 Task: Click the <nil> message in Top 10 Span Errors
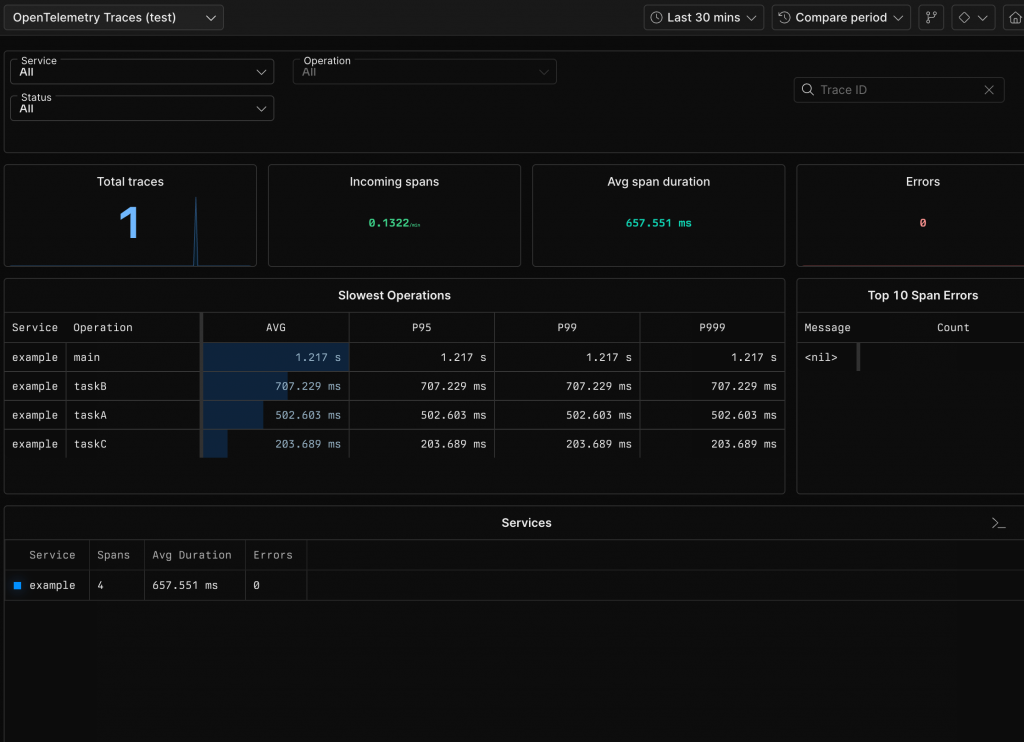click(x=821, y=357)
